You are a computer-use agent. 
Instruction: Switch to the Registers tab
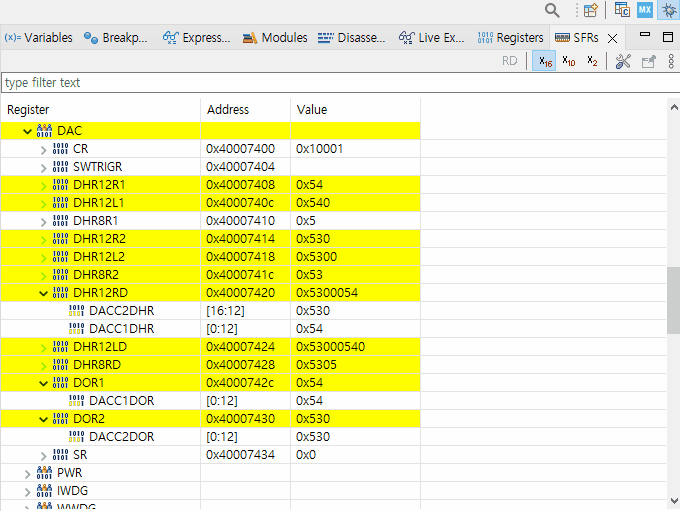coord(510,38)
